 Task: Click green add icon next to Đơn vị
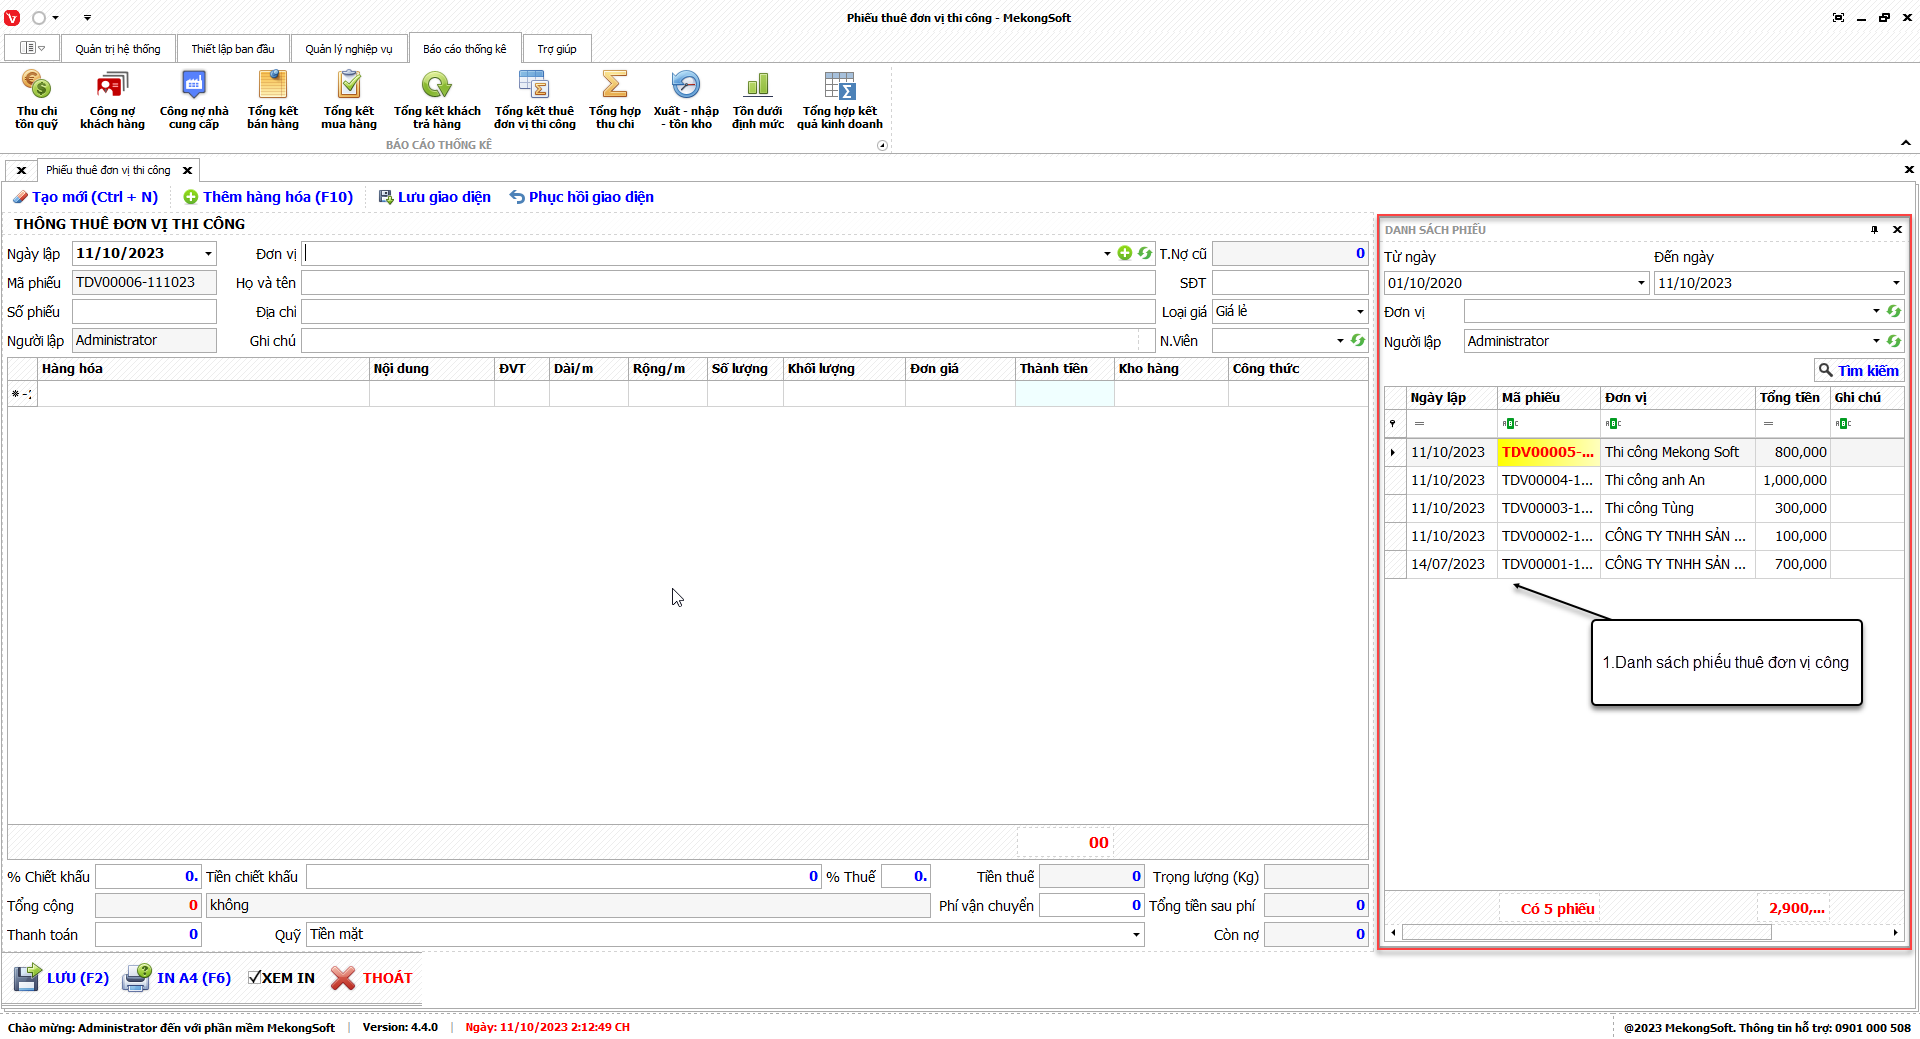click(x=1125, y=254)
